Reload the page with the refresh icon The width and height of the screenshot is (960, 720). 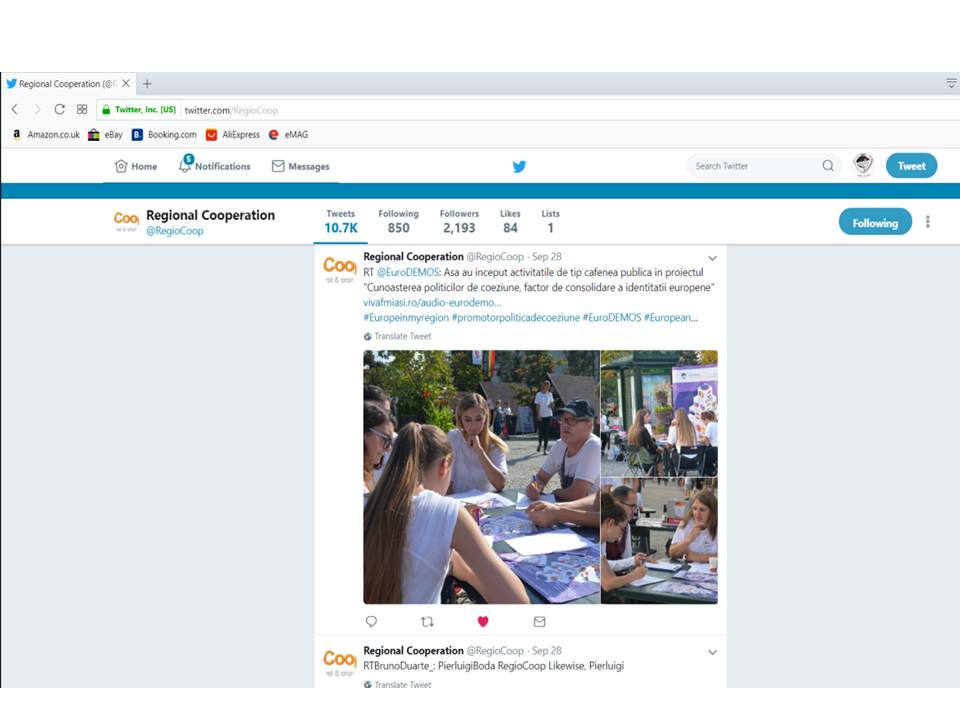[x=59, y=110]
